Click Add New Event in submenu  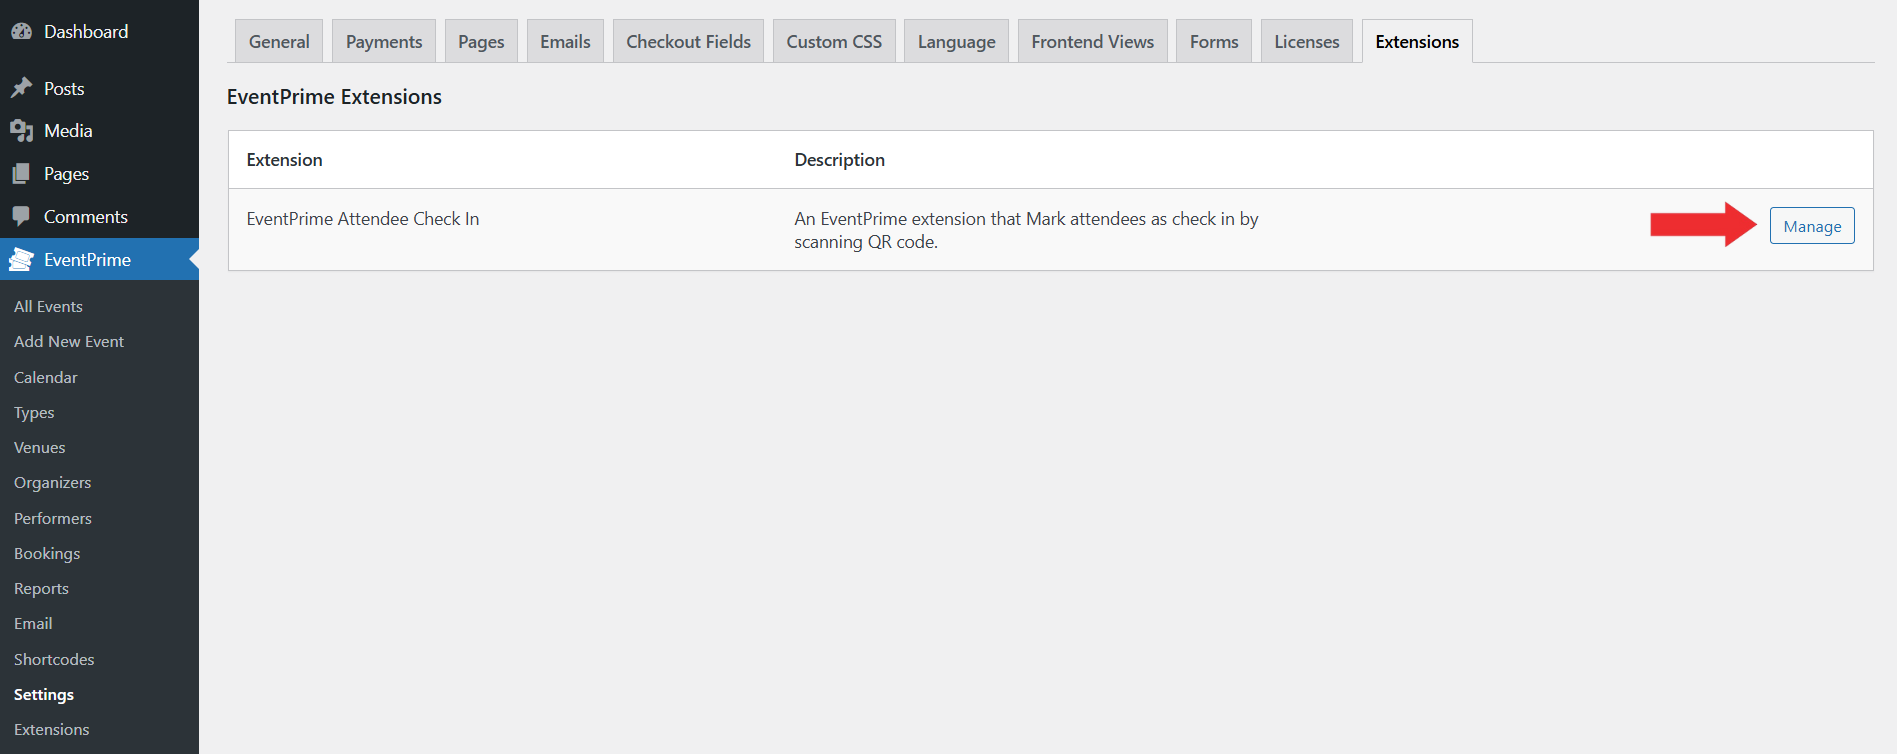tap(69, 342)
